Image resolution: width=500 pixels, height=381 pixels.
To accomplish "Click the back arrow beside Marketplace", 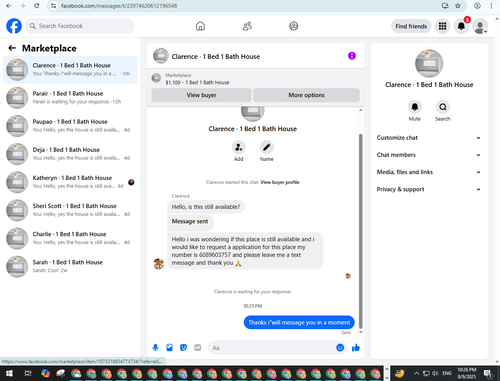I will (12, 48).
